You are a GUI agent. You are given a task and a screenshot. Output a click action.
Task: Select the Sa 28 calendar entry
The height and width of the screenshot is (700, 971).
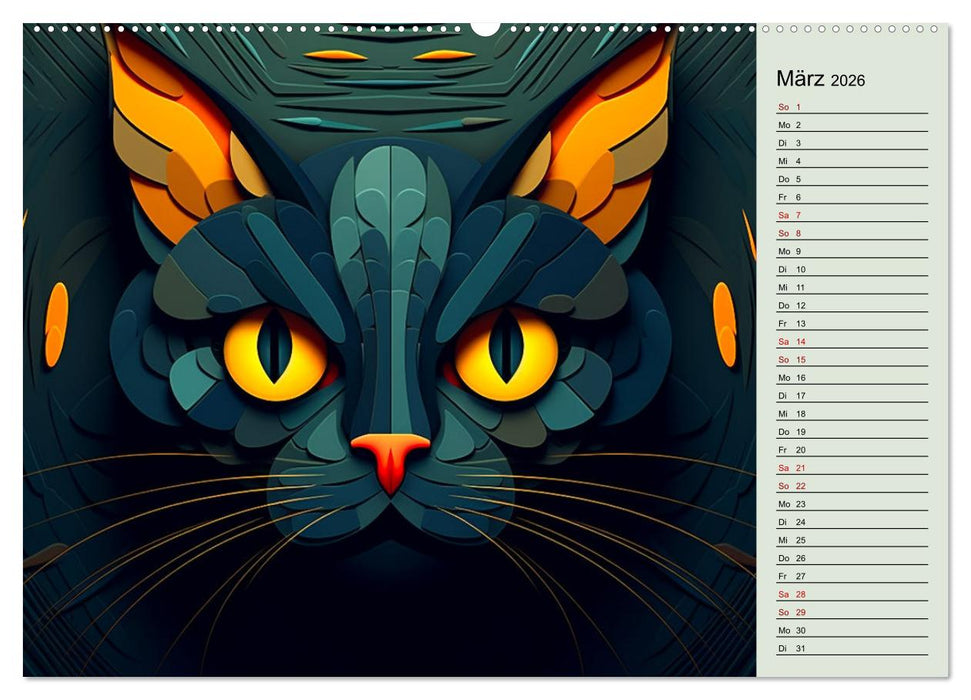tap(851, 594)
